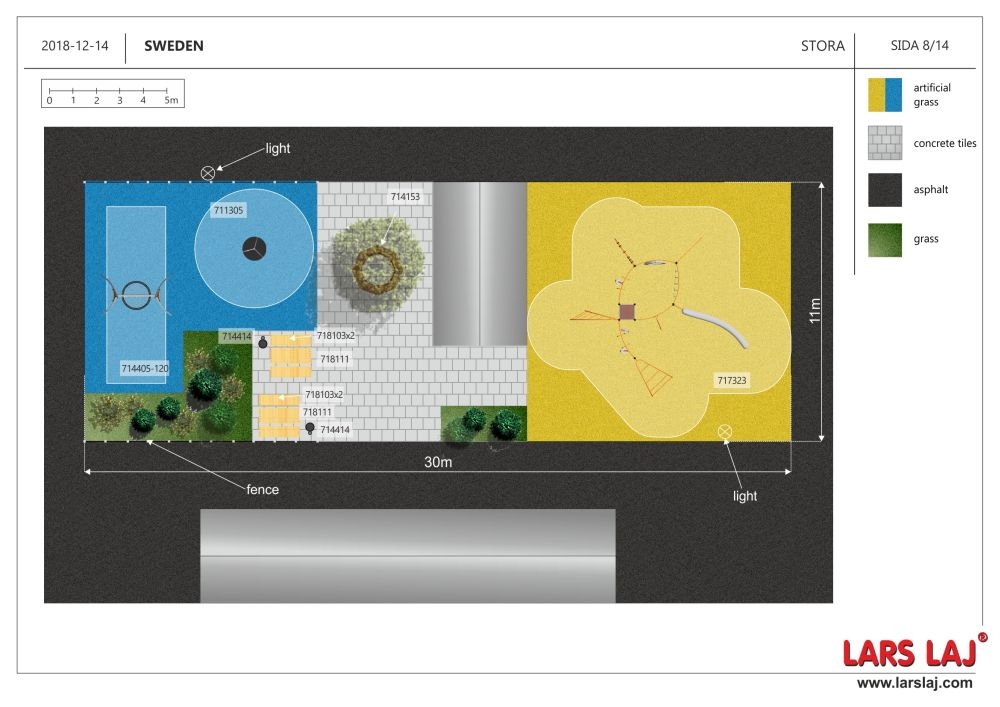Click the red square climbing tower
Screen dimensions: 1000x707
[627, 312]
